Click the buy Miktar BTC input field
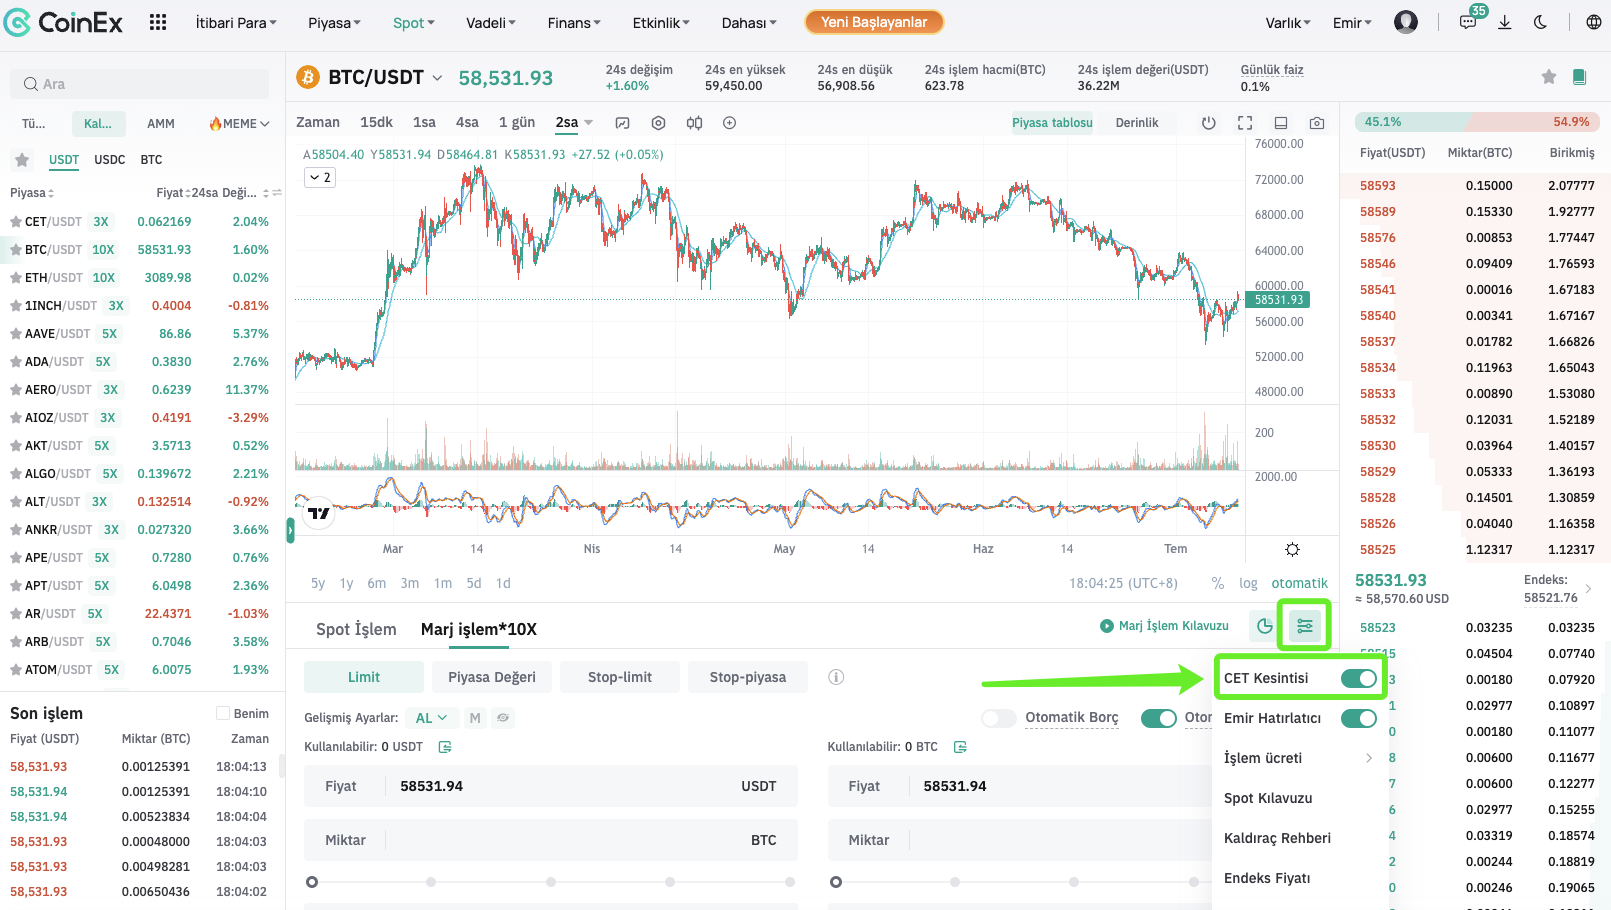Image resolution: width=1611 pixels, height=910 pixels. pyautogui.click(x=551, y=840)
